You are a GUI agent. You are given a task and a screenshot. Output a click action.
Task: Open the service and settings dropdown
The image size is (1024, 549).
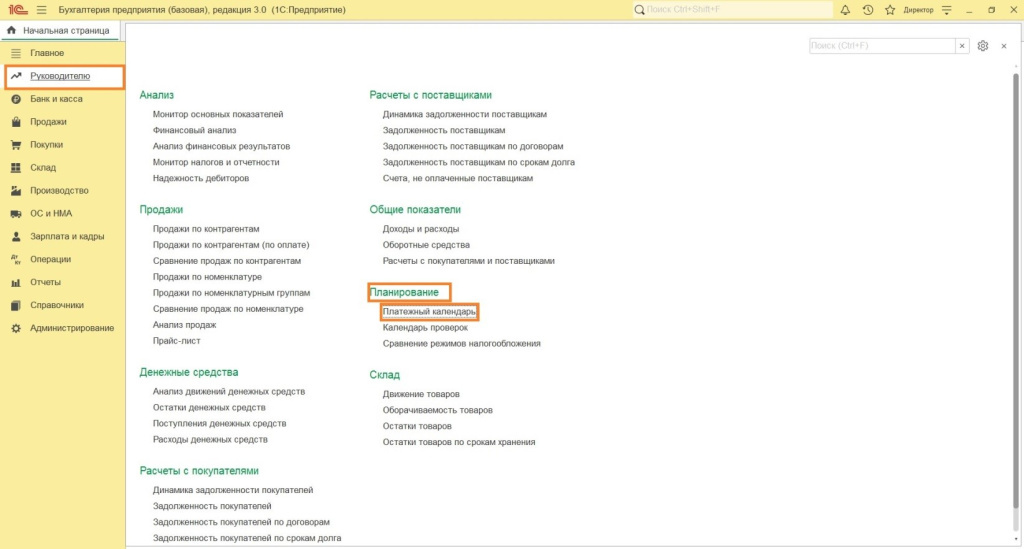tap(946, 10)
